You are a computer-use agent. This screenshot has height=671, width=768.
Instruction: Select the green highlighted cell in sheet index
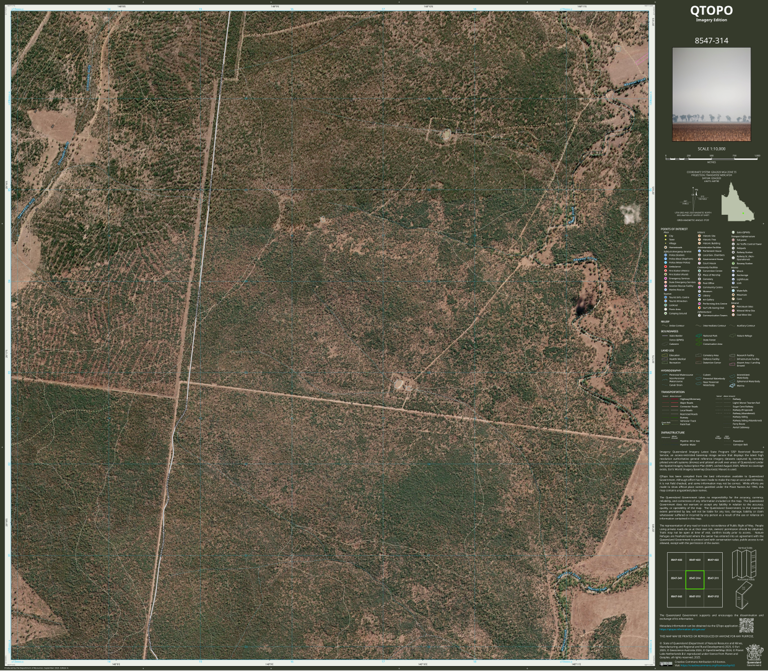[x=695, y=579]
